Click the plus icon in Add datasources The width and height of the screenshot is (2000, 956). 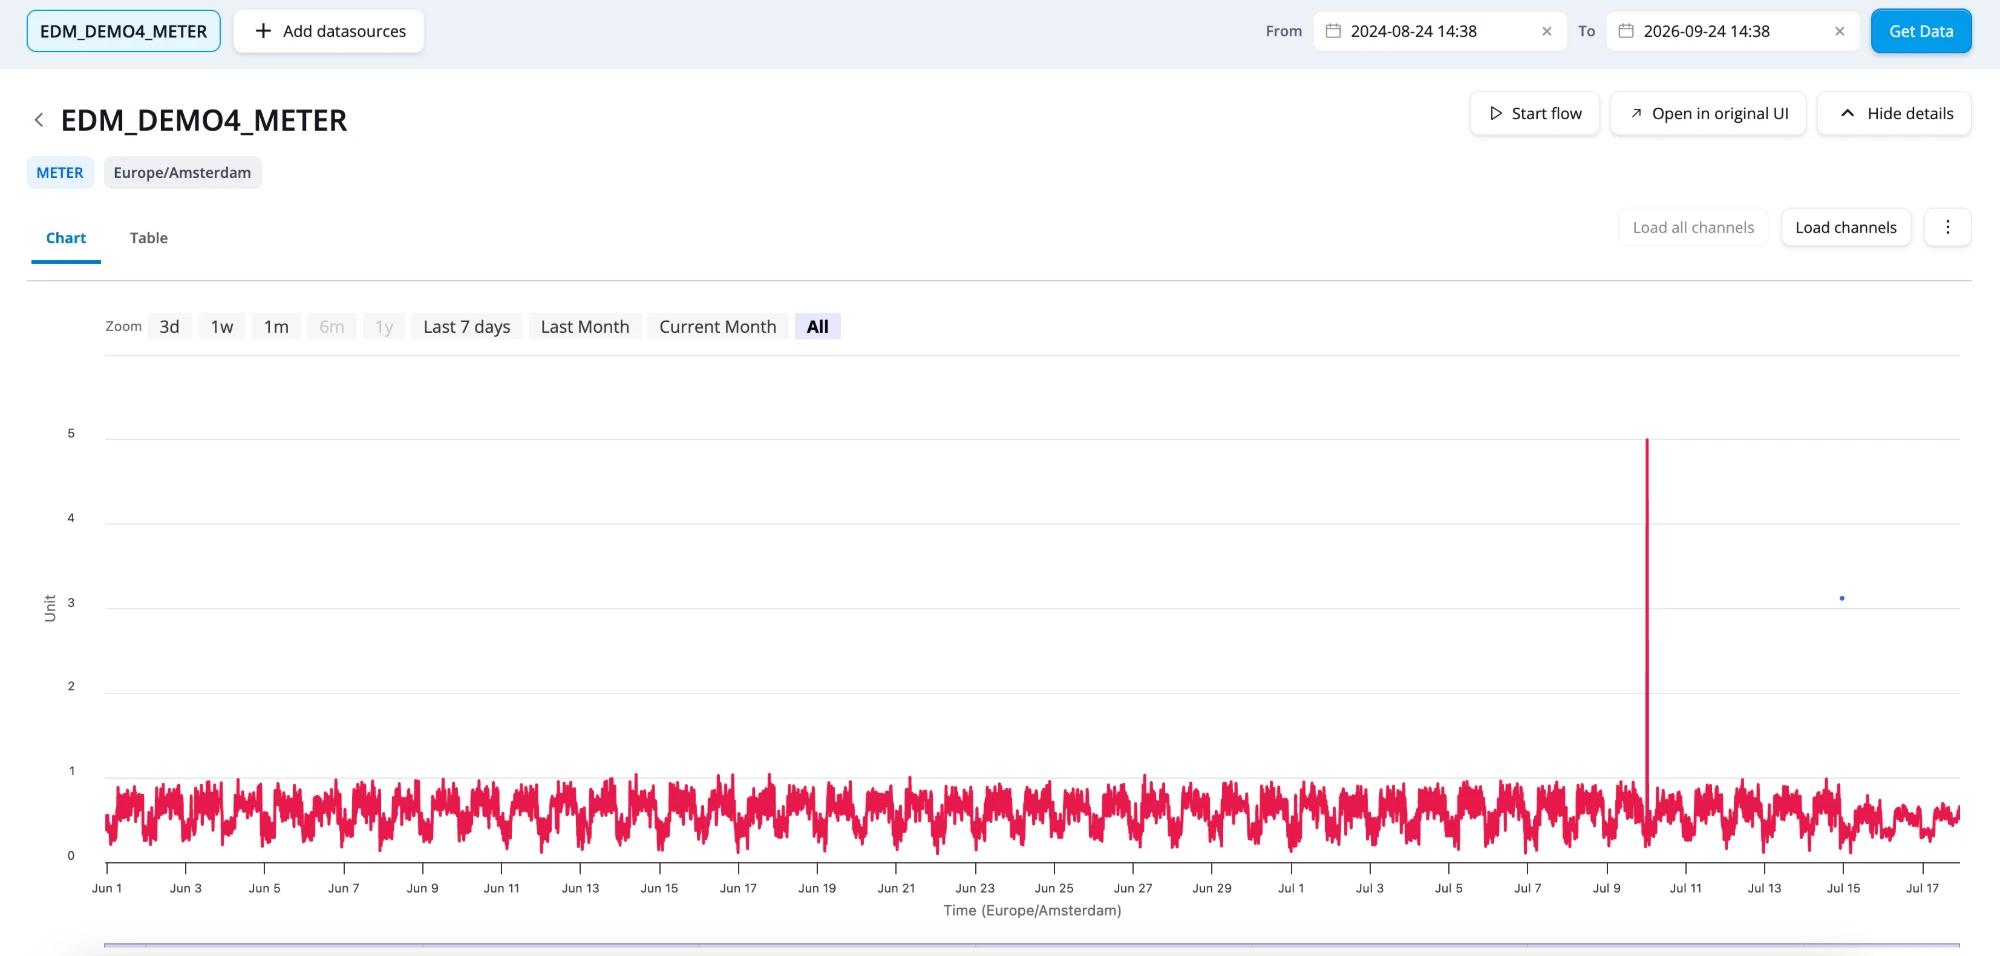click(263, 31)
